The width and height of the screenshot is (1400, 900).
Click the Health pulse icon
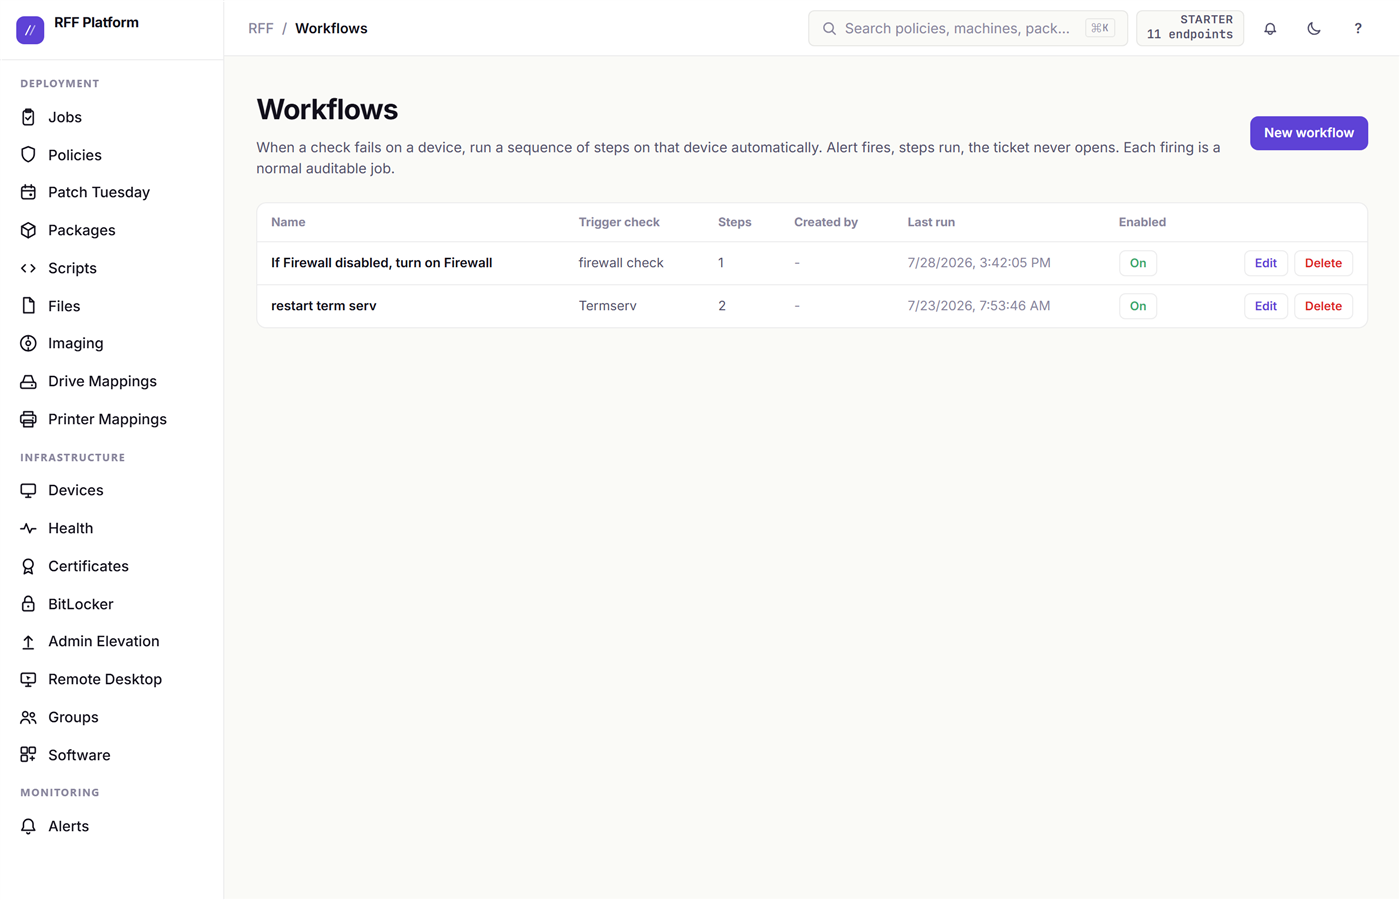(28, 528)
